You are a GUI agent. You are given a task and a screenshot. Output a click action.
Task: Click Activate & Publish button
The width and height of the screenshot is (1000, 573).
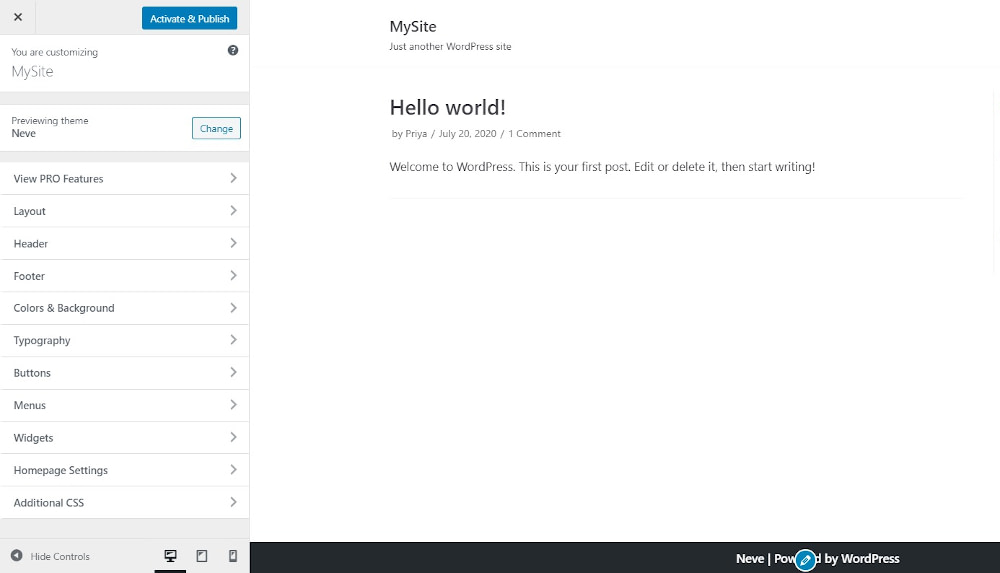click(189, 18)
